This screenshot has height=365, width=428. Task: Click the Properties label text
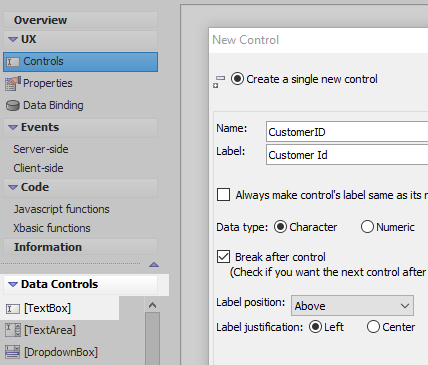pos(48,83)
